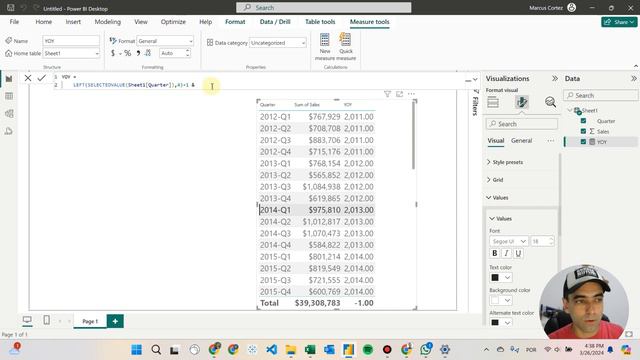The image size is (640, 360).
Task: Apply percentage format icon
Action: click(128, 53)
